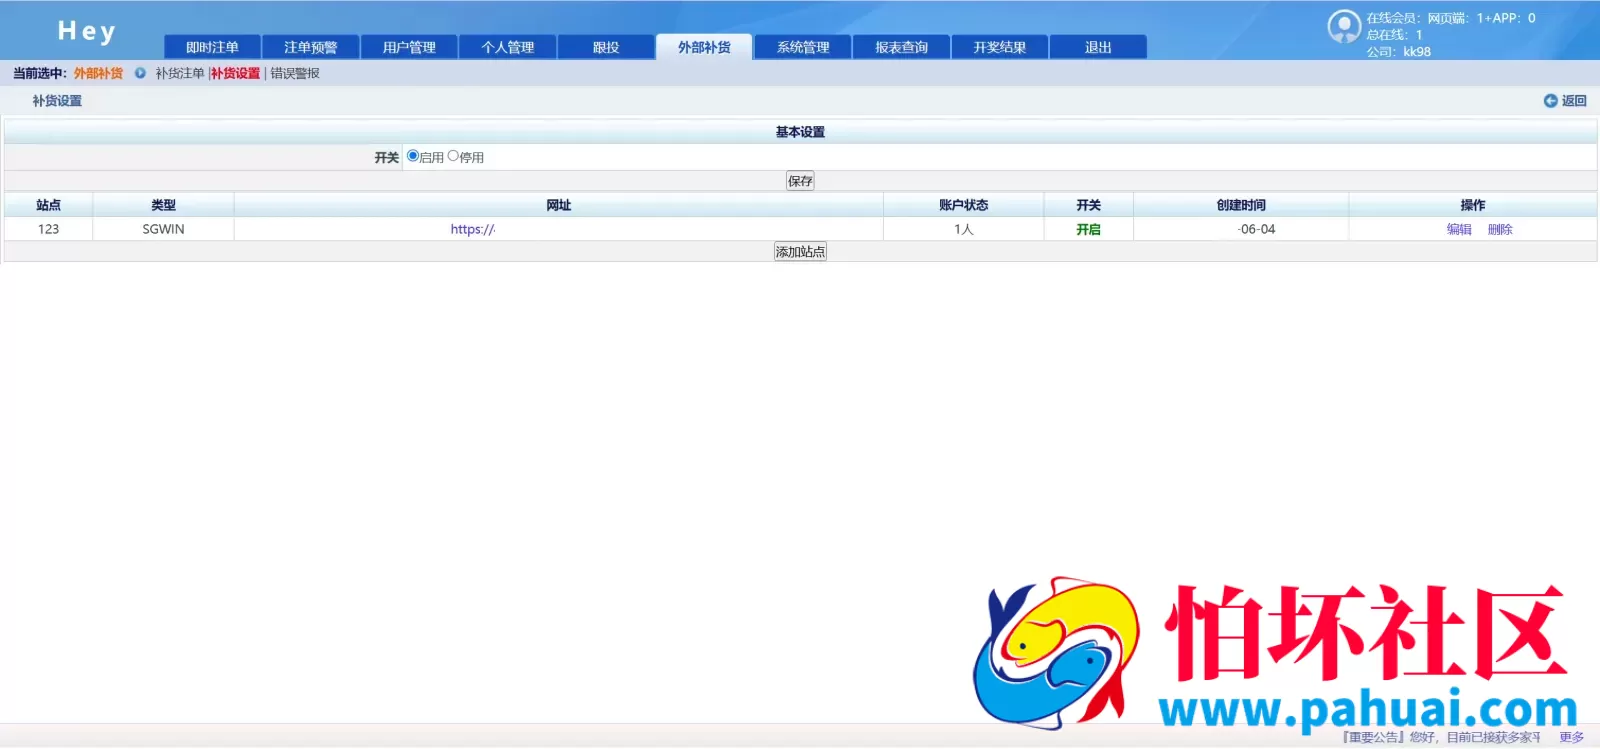Open 补货设置 submenu link
The image size is (1600, 749).
(235, 73)
